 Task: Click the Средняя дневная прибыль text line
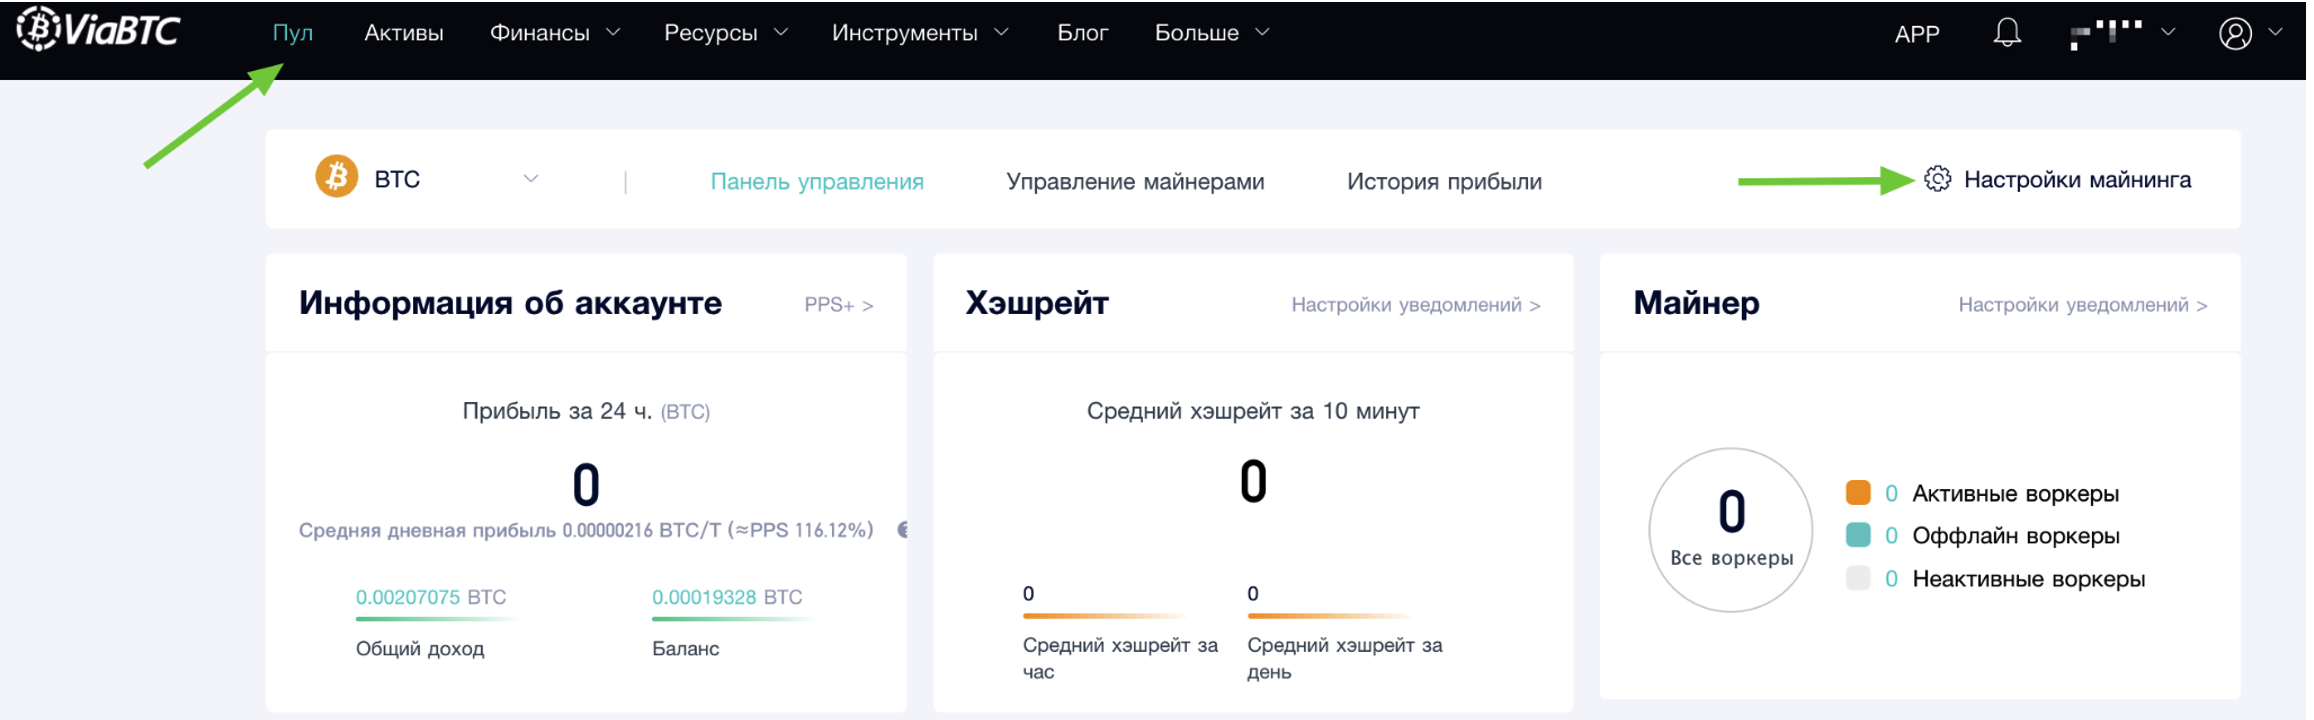(x=586, y=530)
